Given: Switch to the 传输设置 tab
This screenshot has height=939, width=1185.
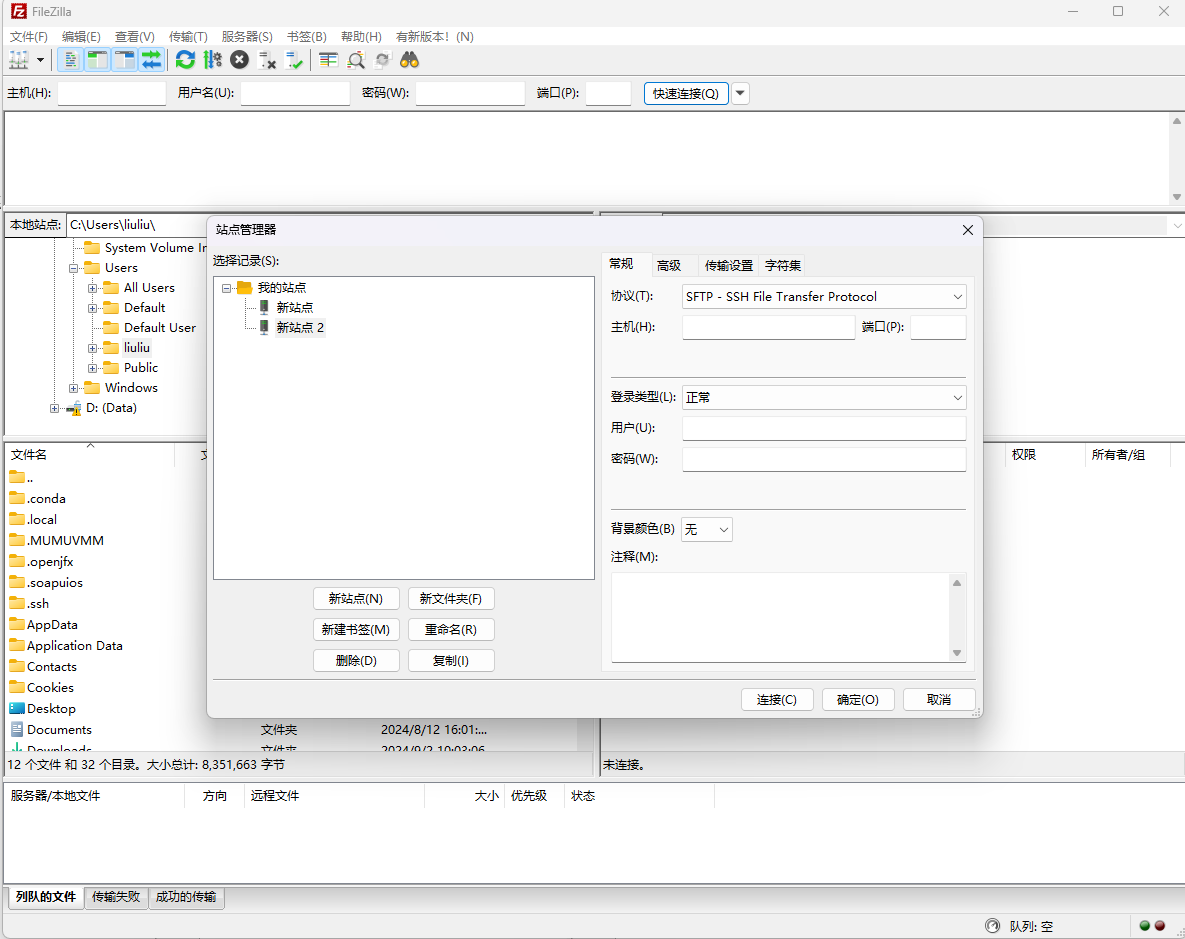Looking at the screenshot, I should click(729, 265).
